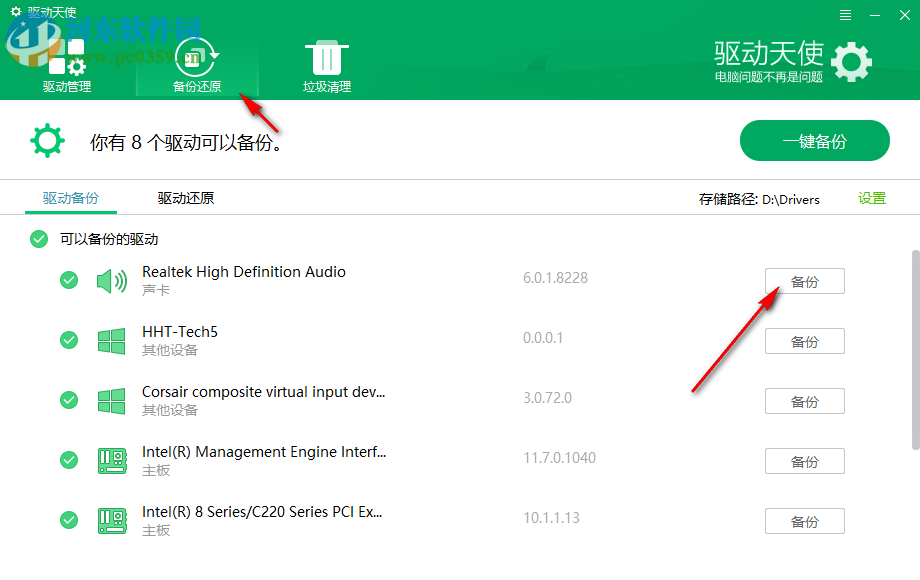The image size is (920, 580).
Task: Toggle the checkmark next to HHT-Tech5
Action: pos(68,340)
